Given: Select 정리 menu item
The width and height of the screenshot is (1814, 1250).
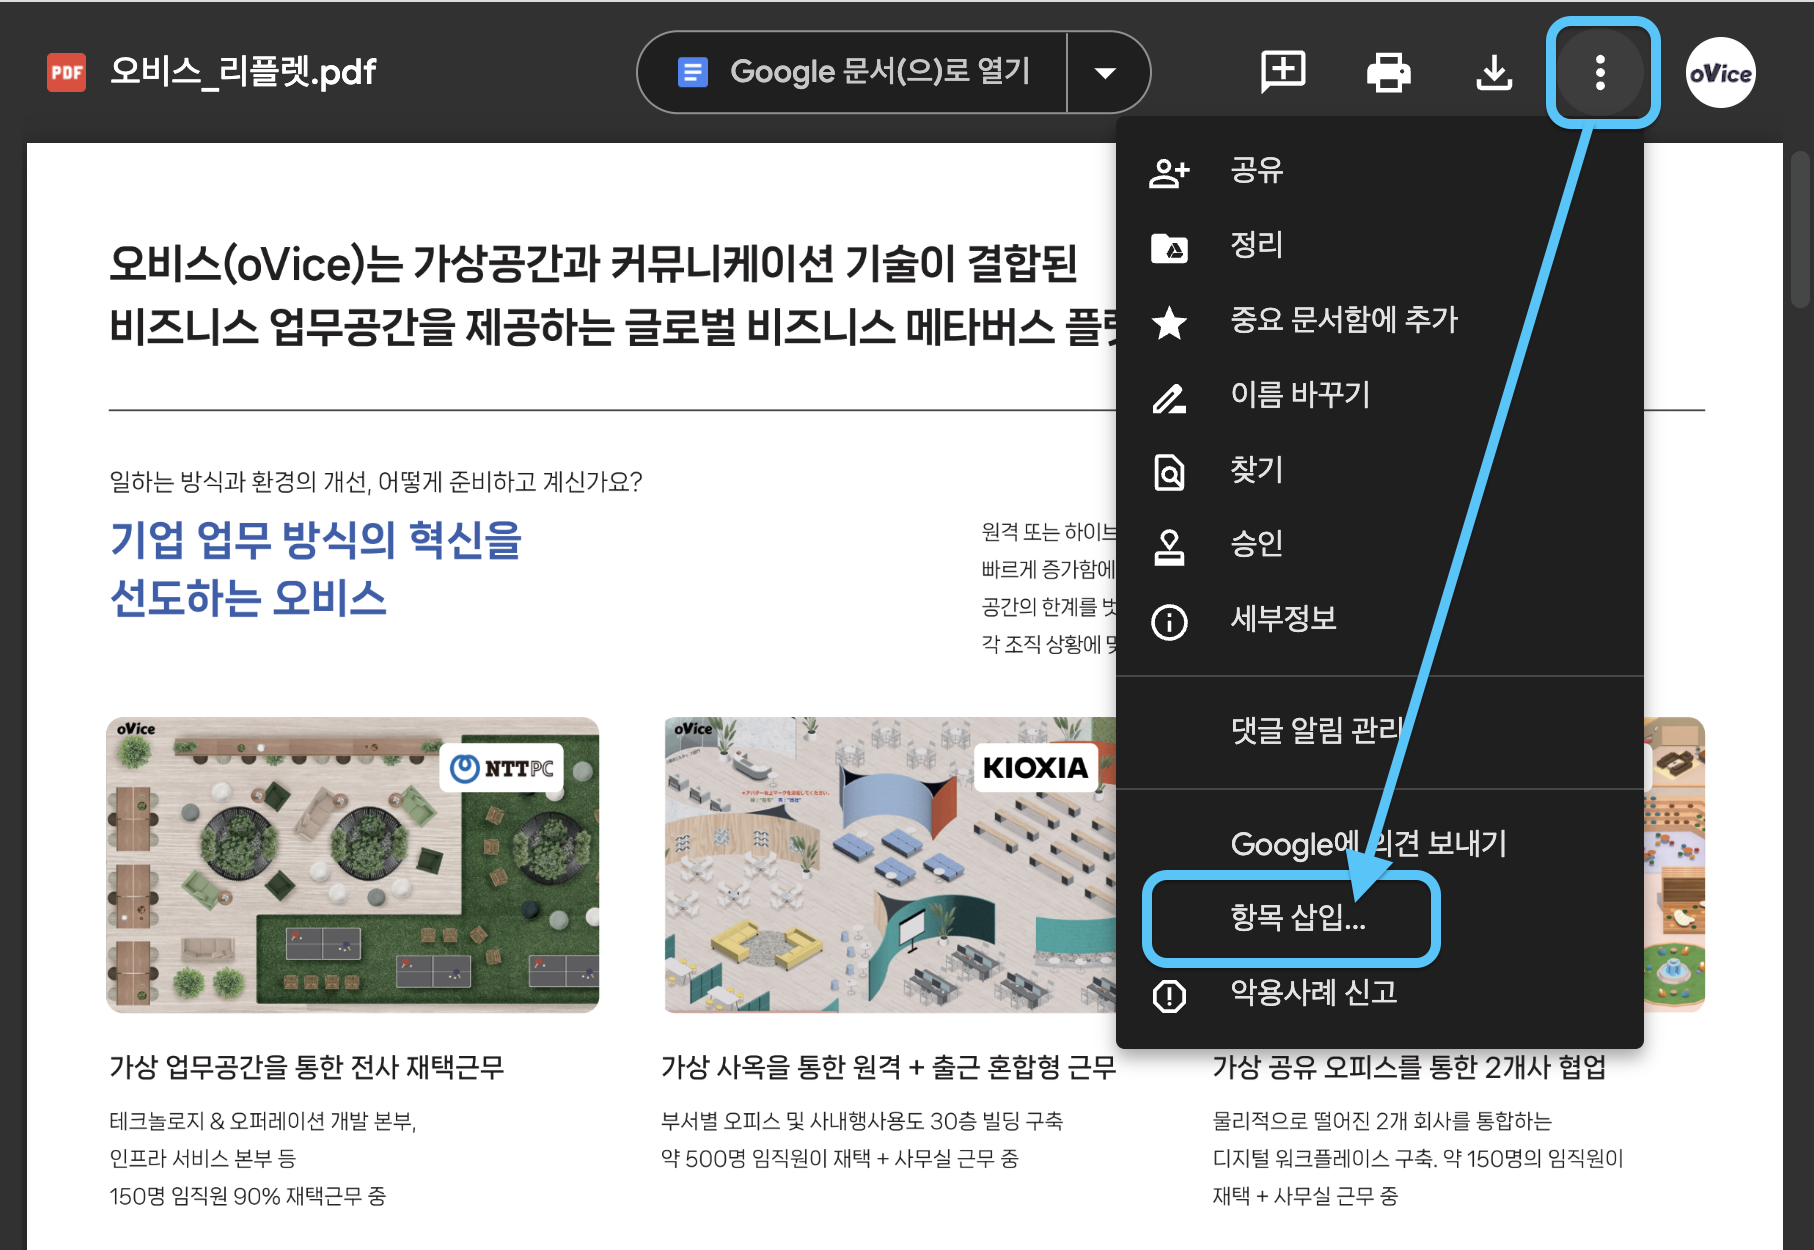Looking at the screenshot, I should tap(1379, 245).
